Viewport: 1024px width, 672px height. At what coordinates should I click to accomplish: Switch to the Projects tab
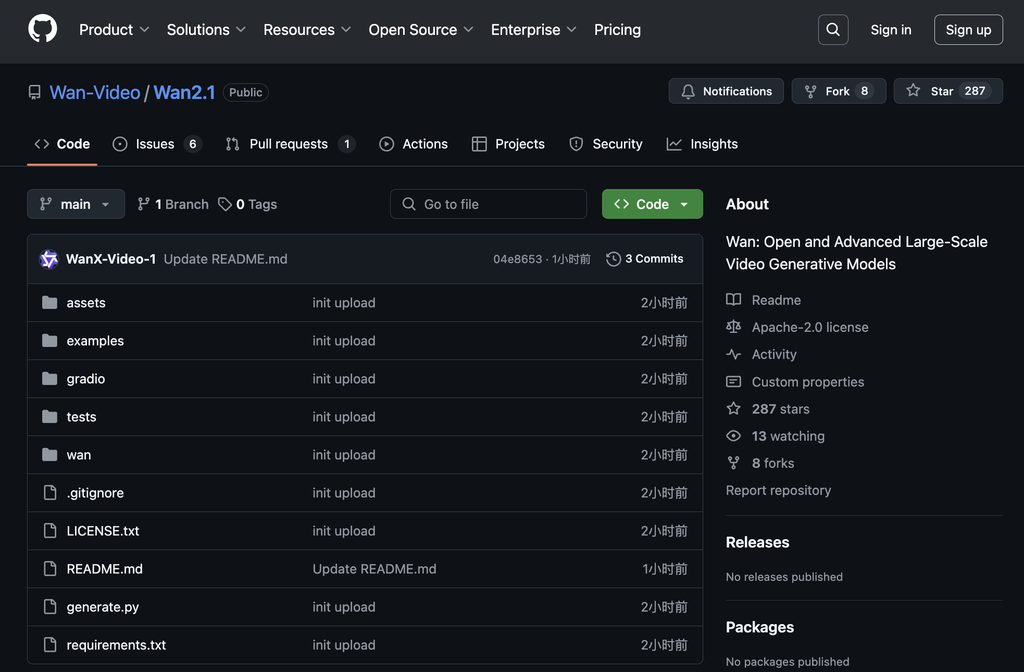[508, 144]
